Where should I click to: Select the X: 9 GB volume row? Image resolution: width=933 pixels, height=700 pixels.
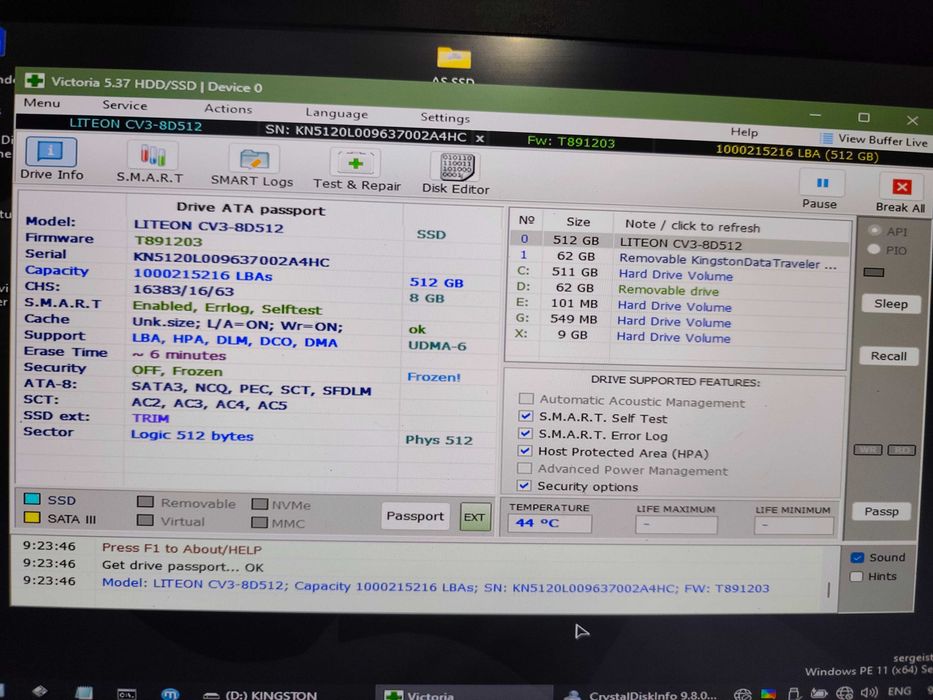pos(677,336)
